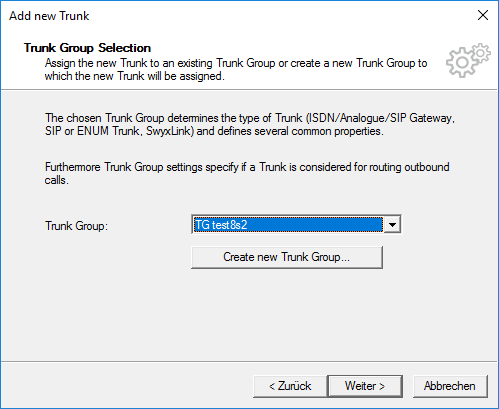Click the large gear icon in the header

(462, 63)
